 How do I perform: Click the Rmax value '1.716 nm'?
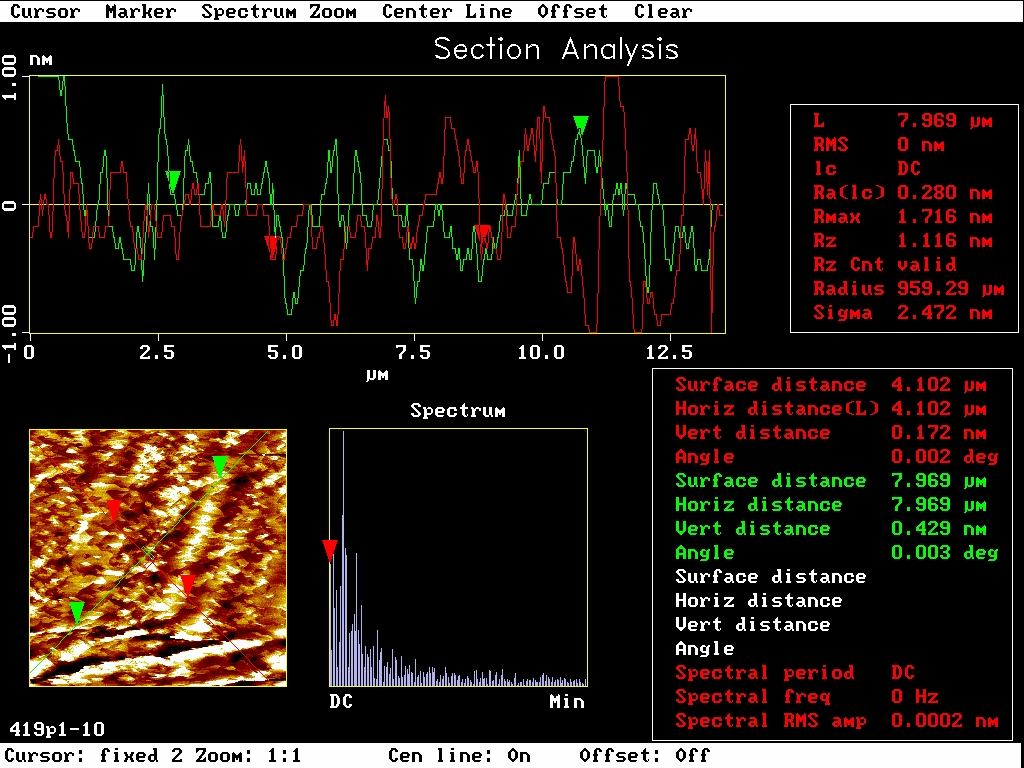944,216
